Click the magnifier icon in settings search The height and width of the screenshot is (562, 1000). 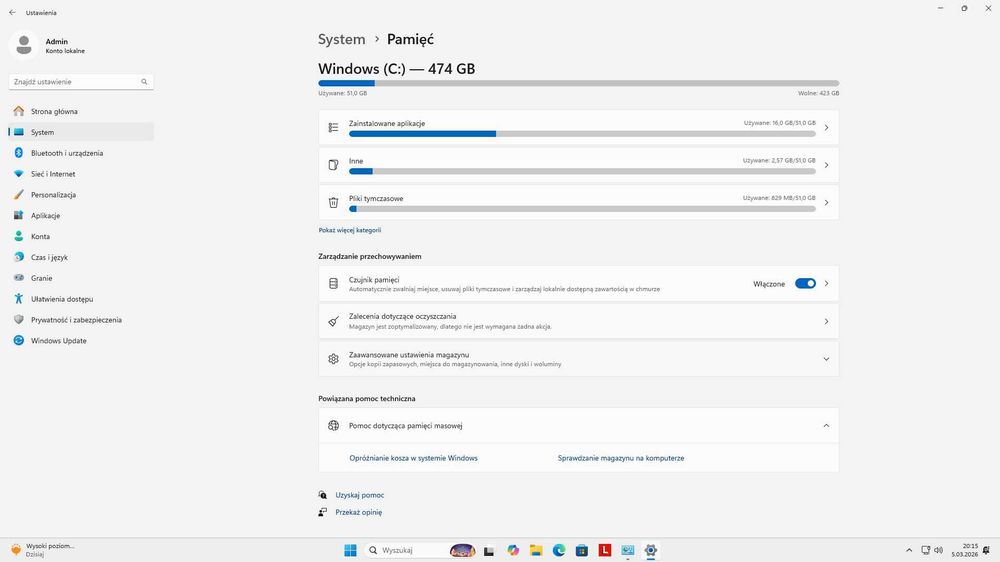coord(144,82)
